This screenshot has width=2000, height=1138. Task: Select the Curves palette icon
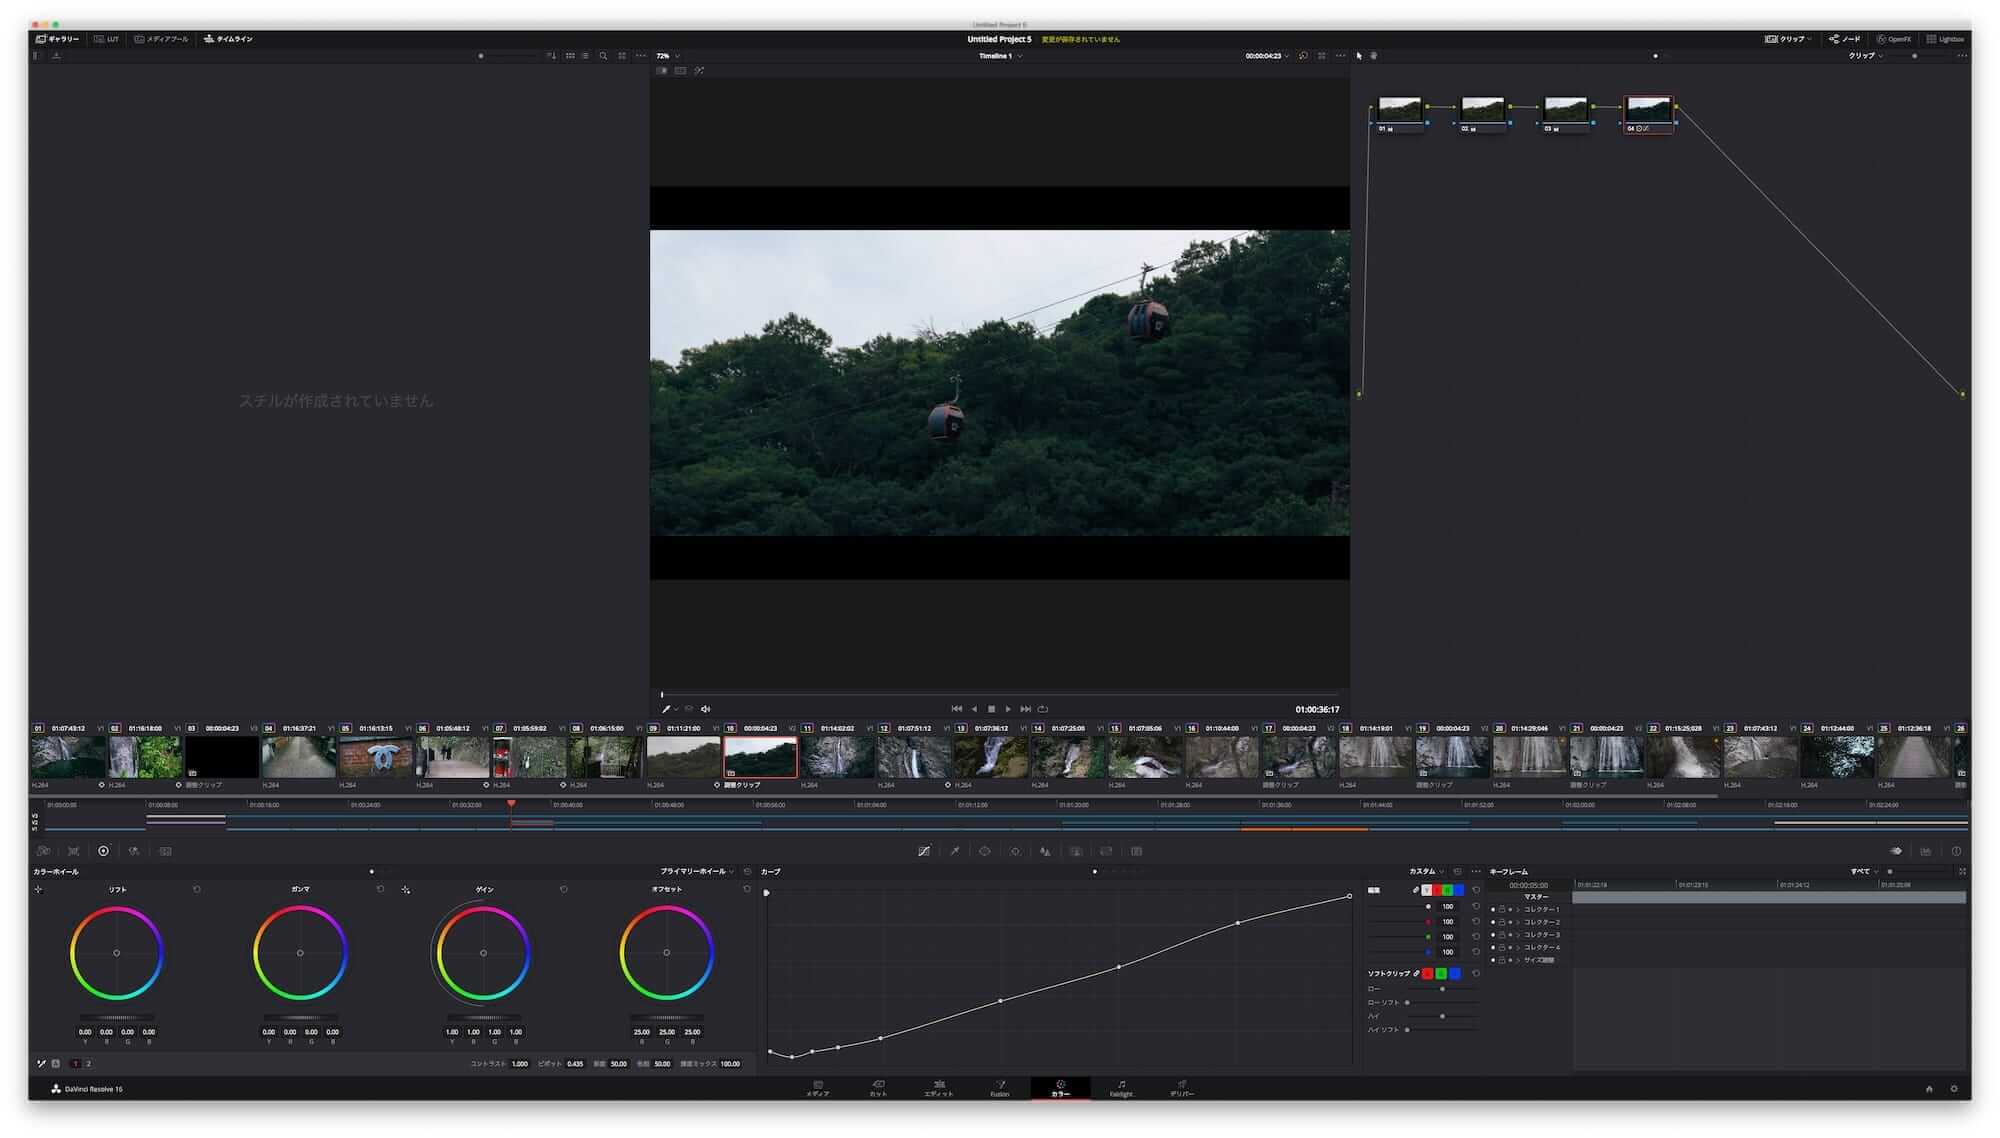coord(924,851)
